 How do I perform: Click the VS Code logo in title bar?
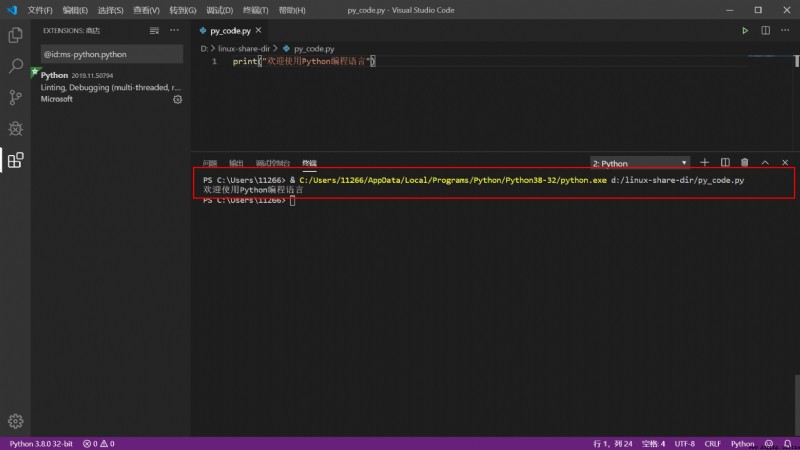pos(12,10)
